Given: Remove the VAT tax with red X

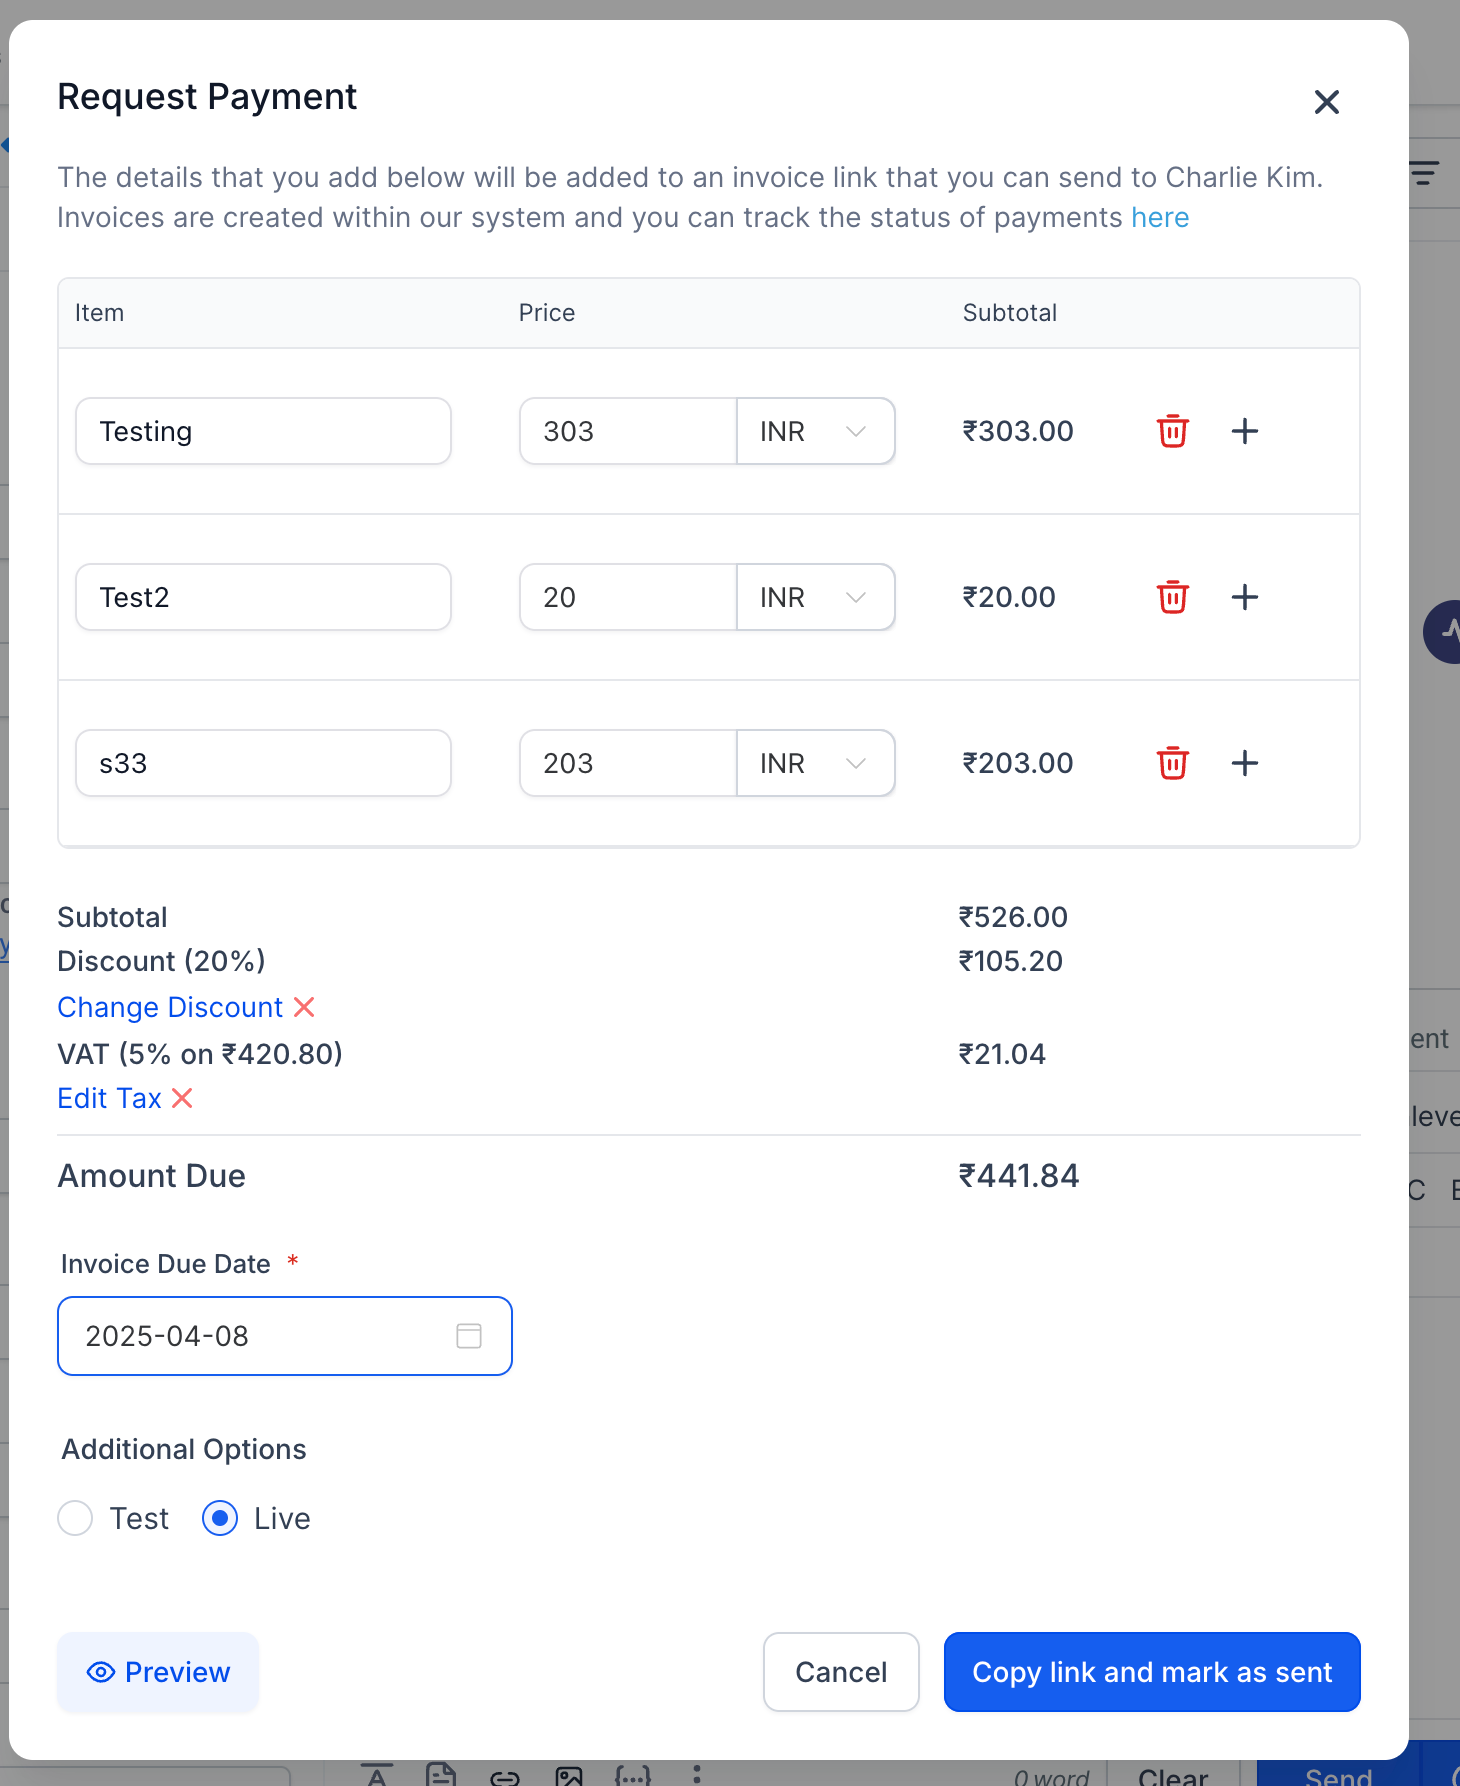Looking at the screenshot, I should (x=182, y=1098).
